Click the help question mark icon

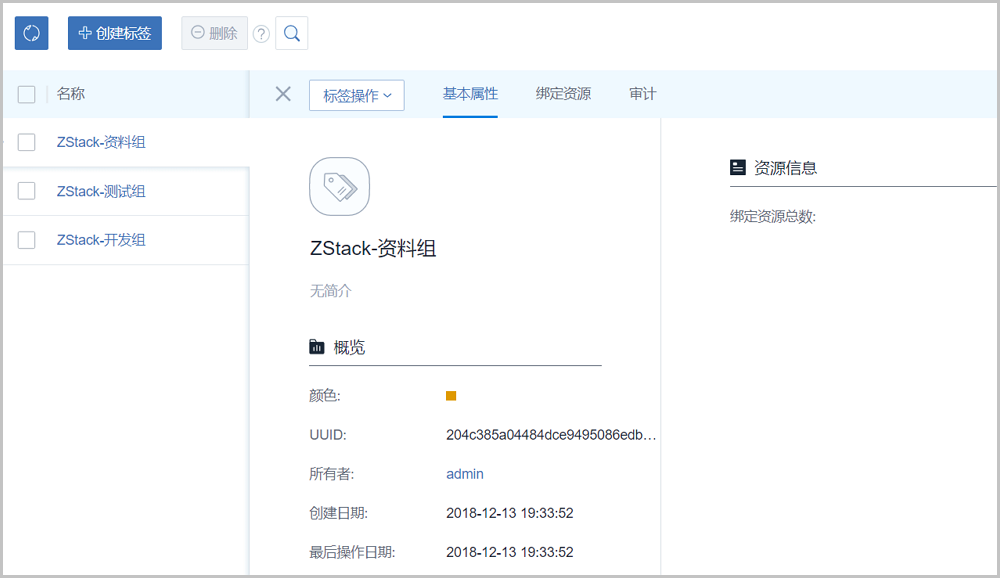coord(261,34)
